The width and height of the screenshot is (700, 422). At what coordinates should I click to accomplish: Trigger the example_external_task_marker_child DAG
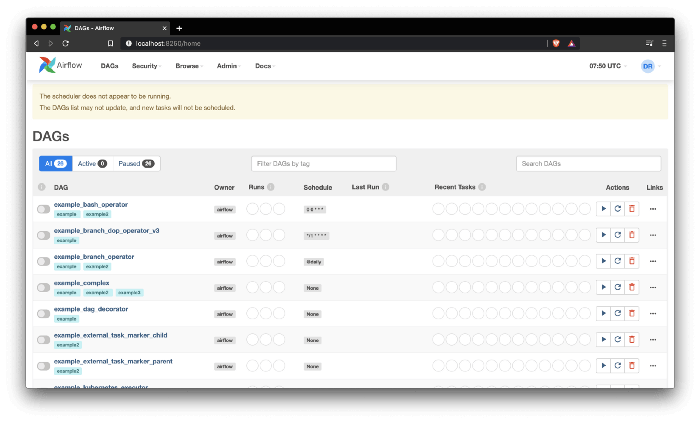pyautogui.click(x=603, y=339)
